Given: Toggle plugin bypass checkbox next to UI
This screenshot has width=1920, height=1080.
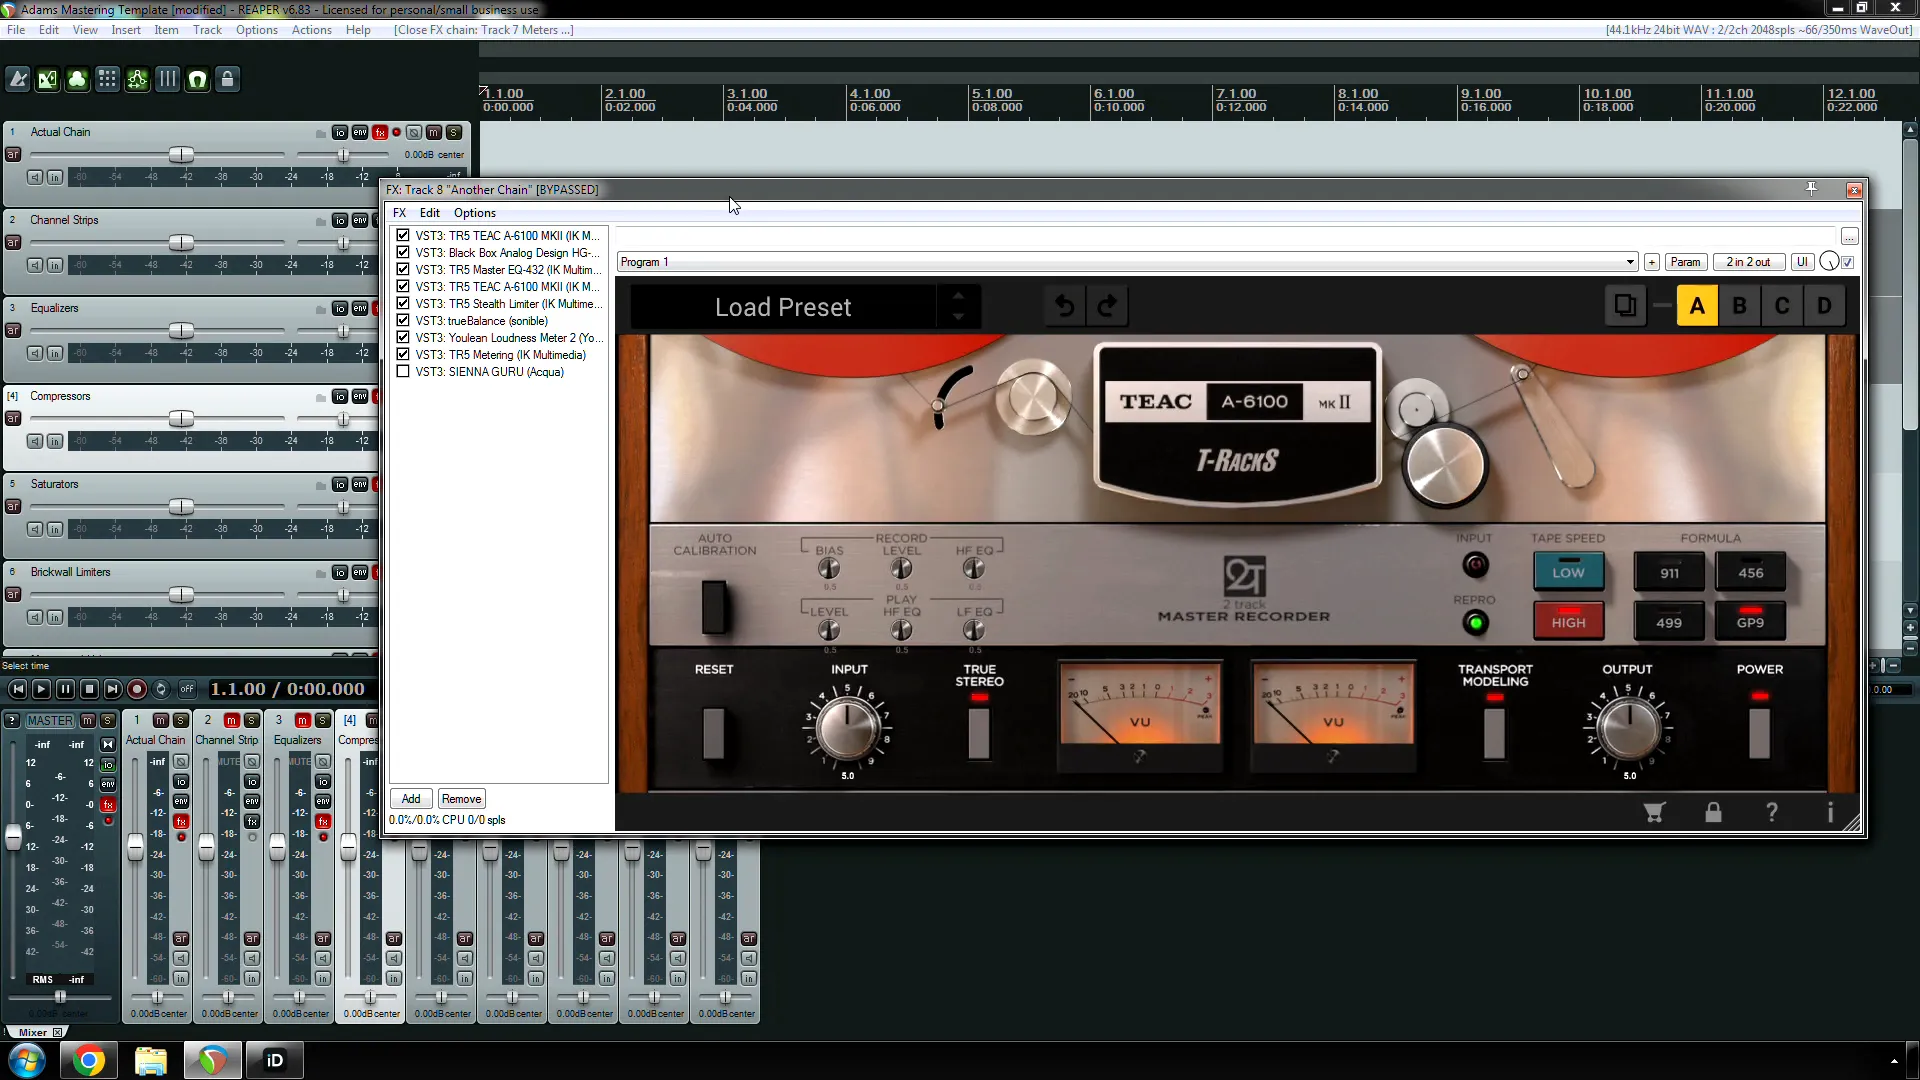Looking at the screenshot, I should pyautogui.click(x=1848, y=262).
